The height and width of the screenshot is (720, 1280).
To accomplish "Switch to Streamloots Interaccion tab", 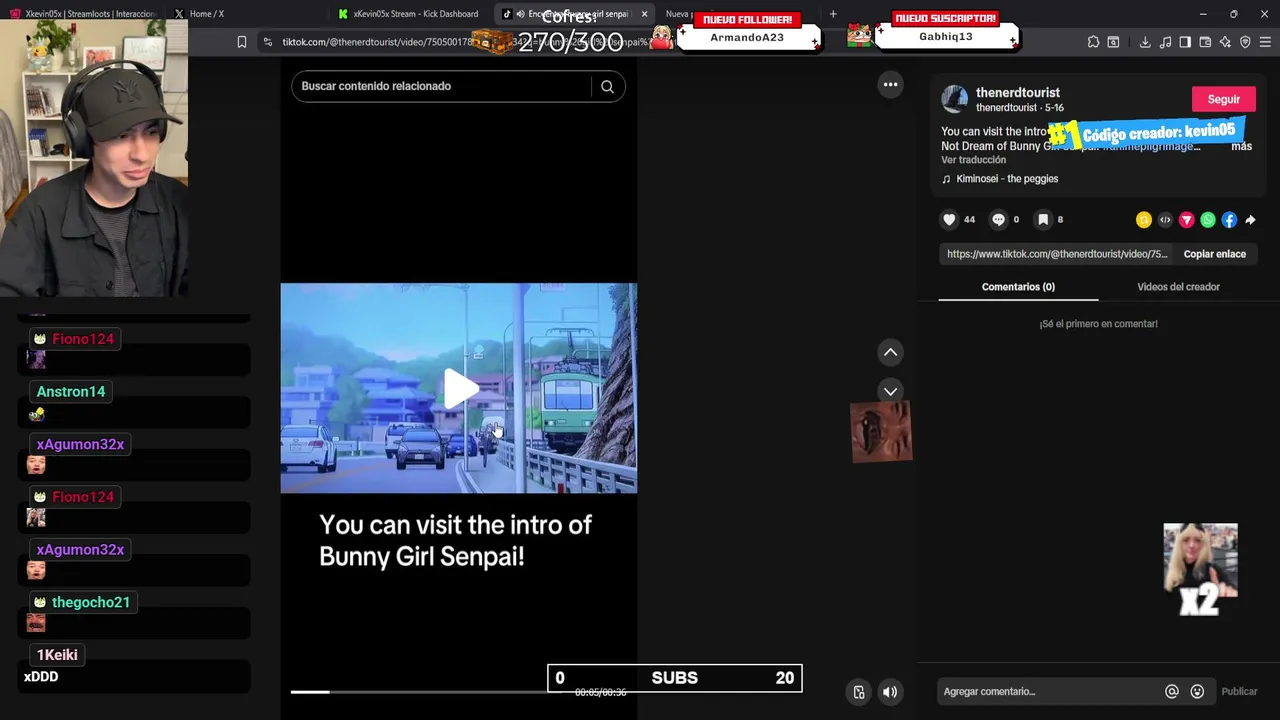I will tap(82, 14).
